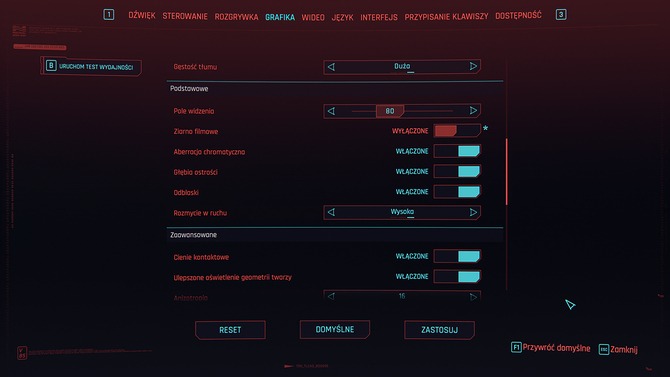This screenshot has height=377, width=670.
Task: Click the Pole widzenia slider handle showing 80
Action: tap(390, 111)
